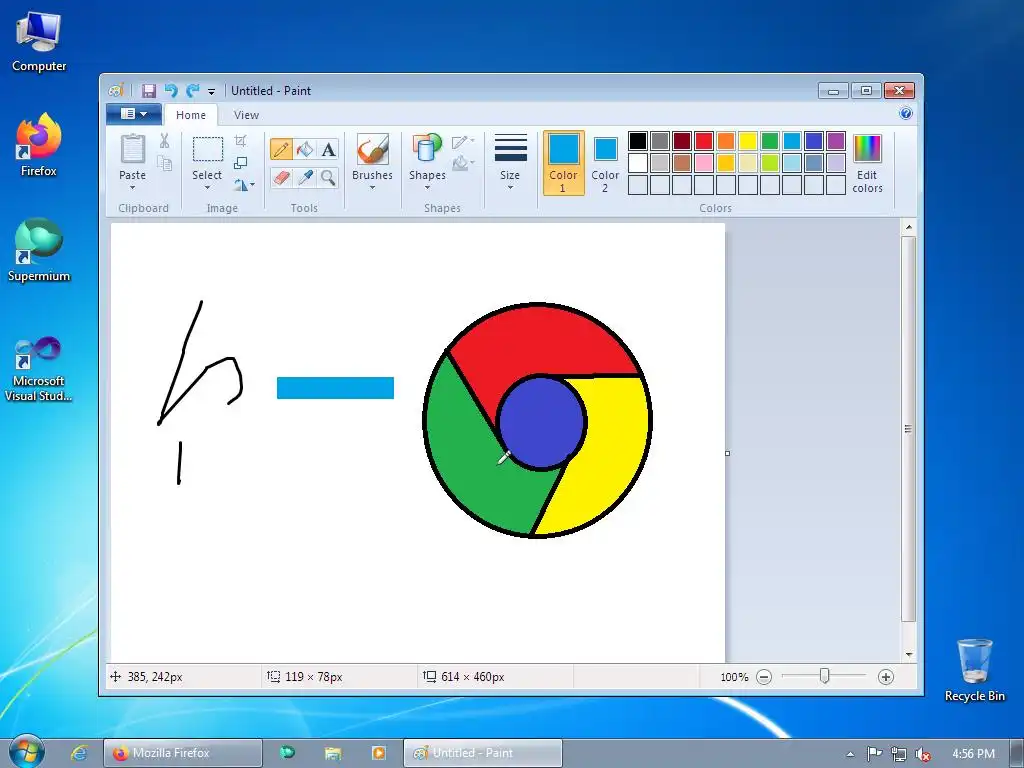Open Customize Quick Access Toolbar arrow
Image resolution: width=1024 pixels, height=768 pixels.
[x=211, y=91]
